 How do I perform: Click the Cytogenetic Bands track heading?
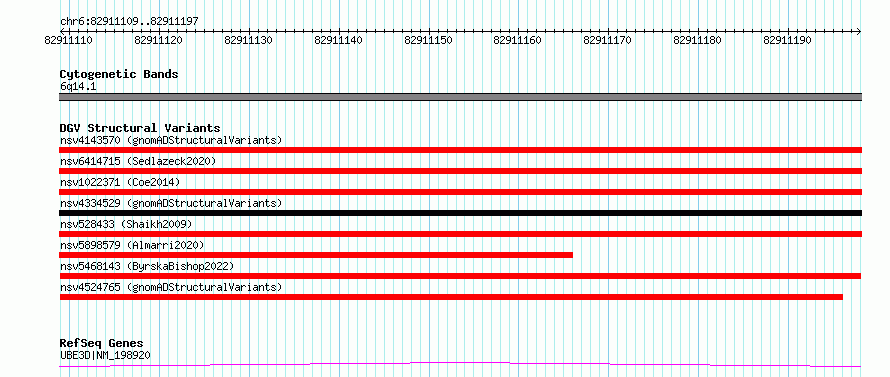point(119,74)
